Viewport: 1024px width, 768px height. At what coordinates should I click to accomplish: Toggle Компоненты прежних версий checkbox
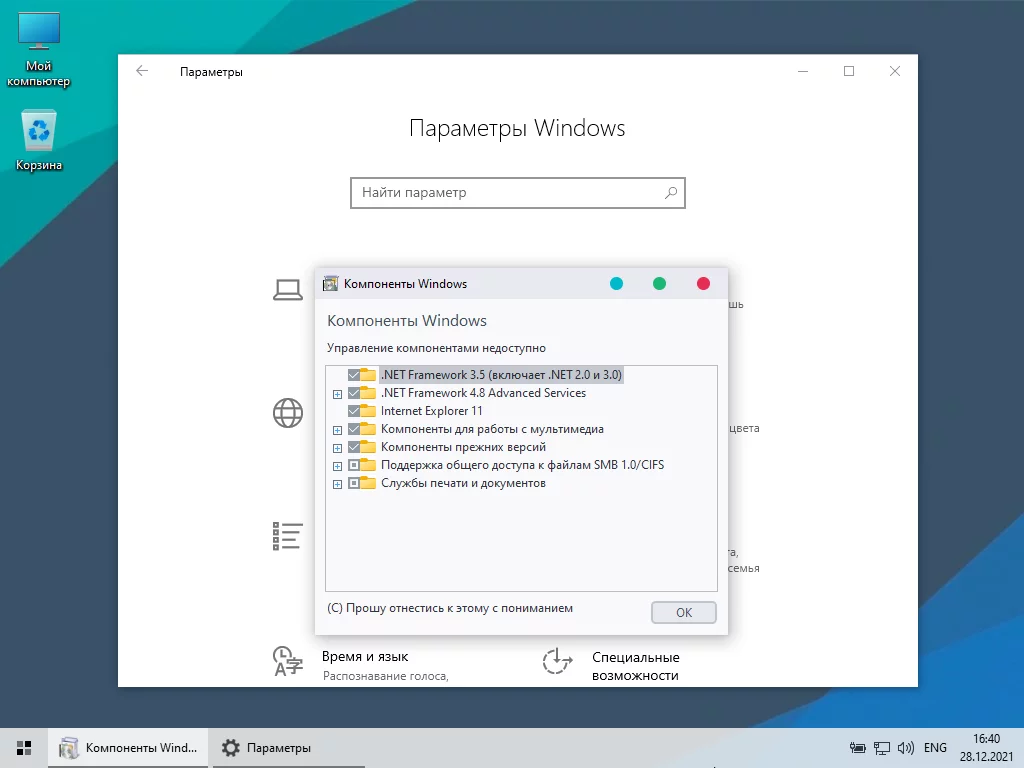pos(354,447)
